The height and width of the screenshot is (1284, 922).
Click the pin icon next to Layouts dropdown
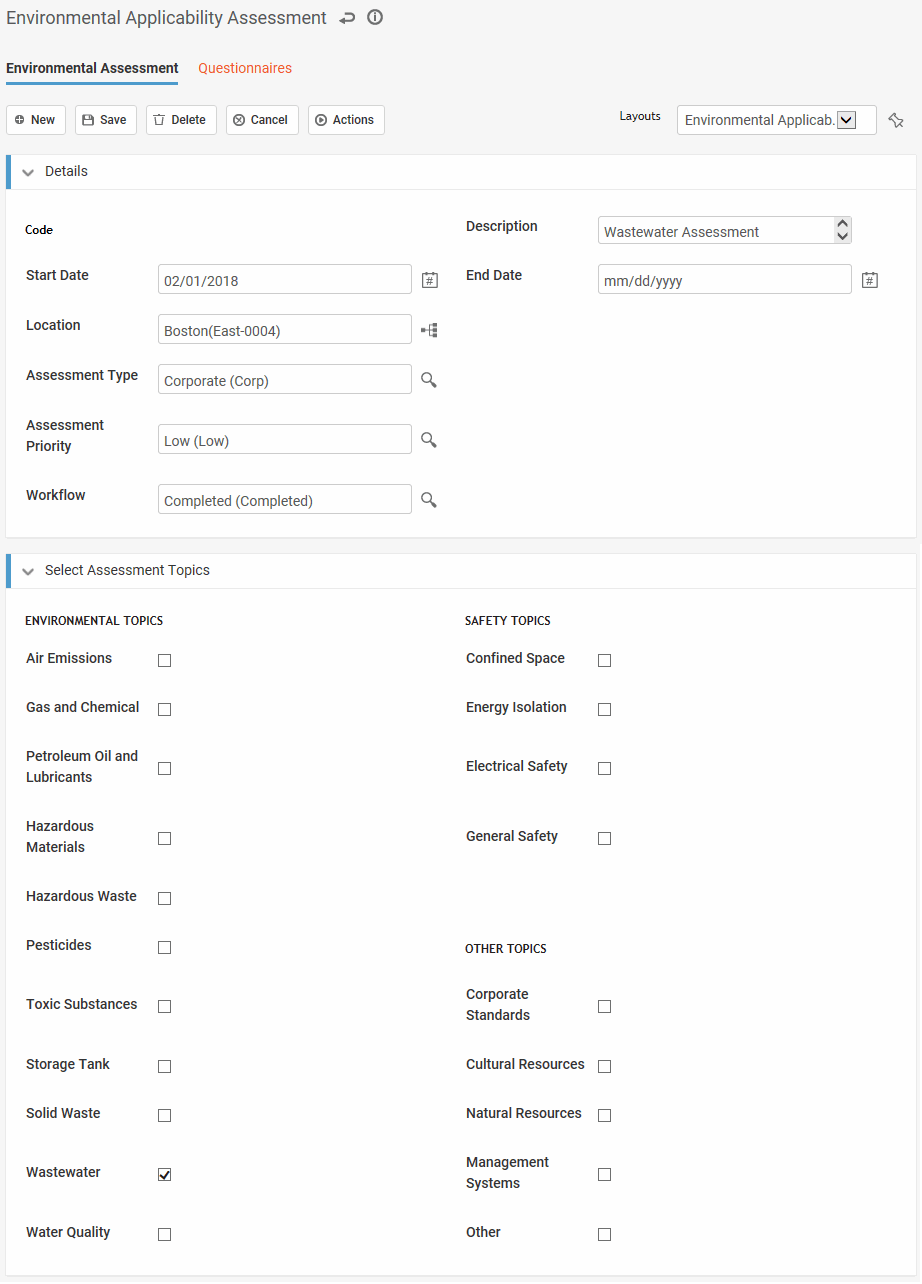(x=896, y=120)
